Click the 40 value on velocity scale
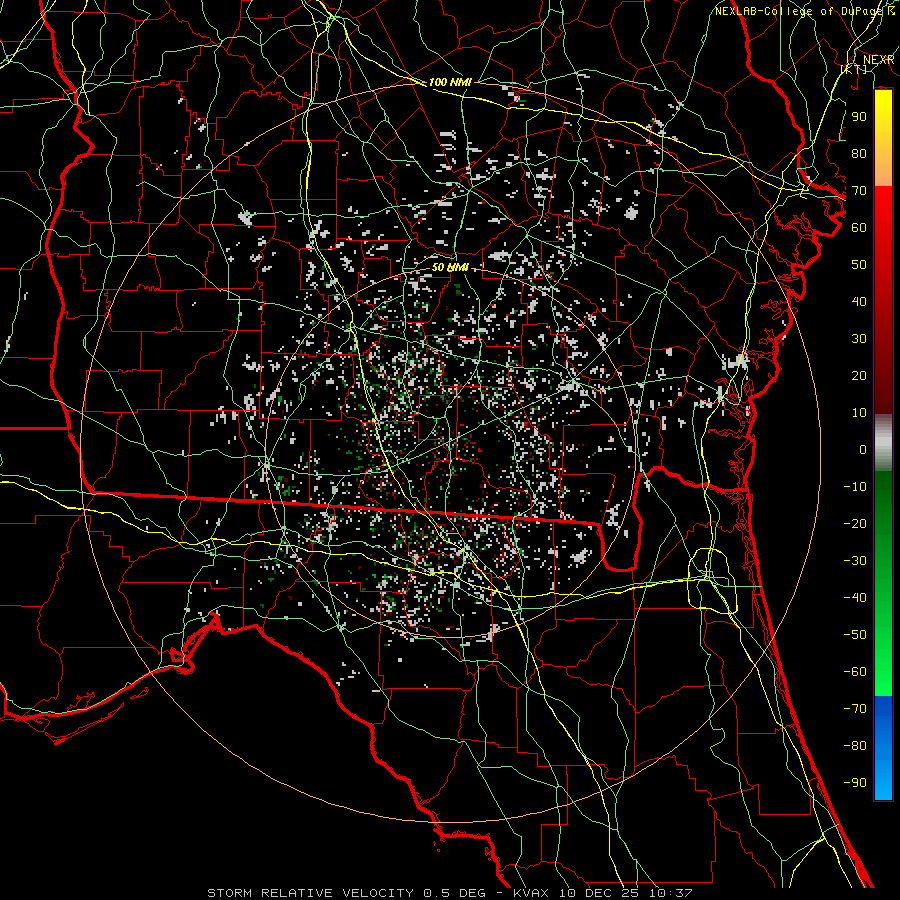 [x=859, y=302]
